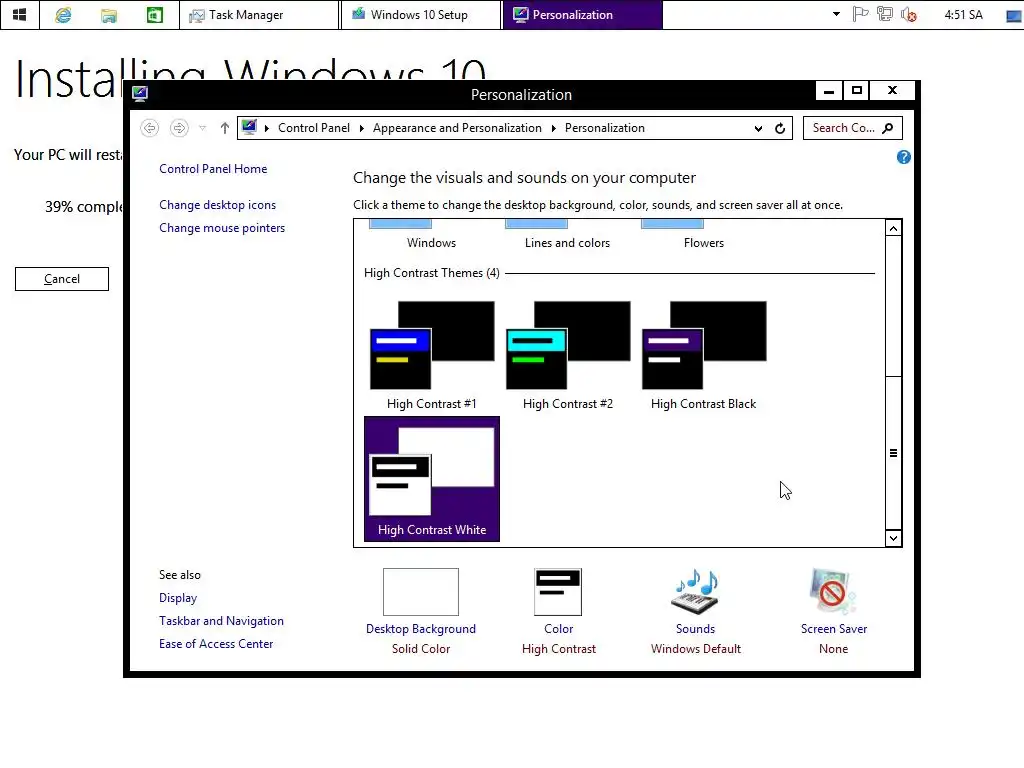Select High Contrast White theme
The height and width of the screenshot is (768, 1024).
432,479
